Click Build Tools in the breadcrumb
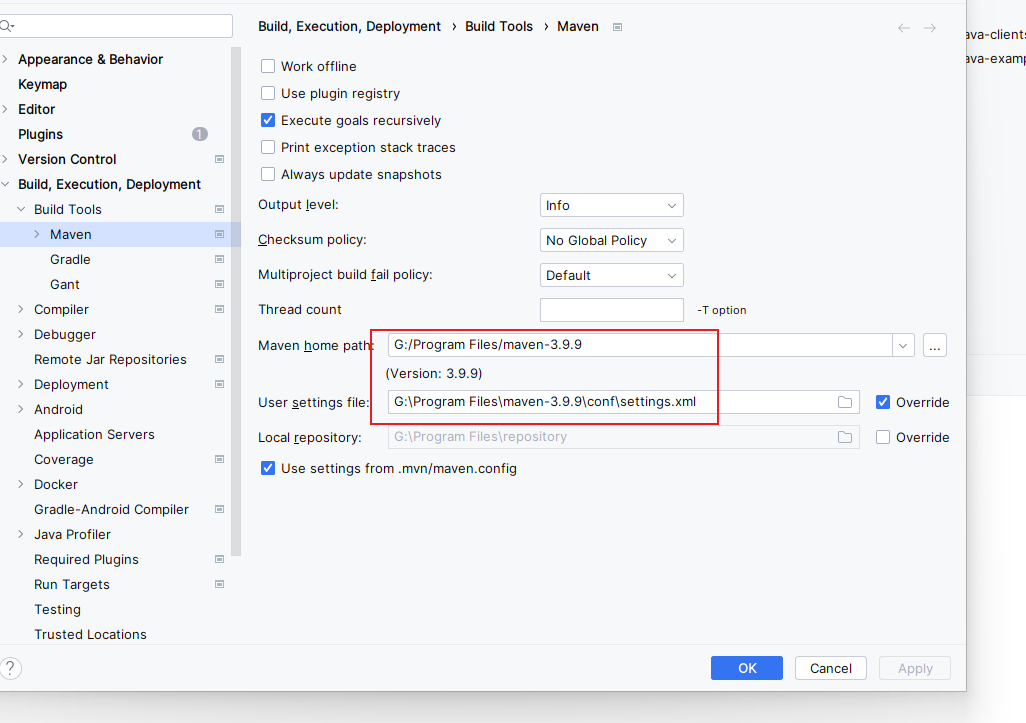The height and width of the screenshot is (723, 1026). (499, 26)
